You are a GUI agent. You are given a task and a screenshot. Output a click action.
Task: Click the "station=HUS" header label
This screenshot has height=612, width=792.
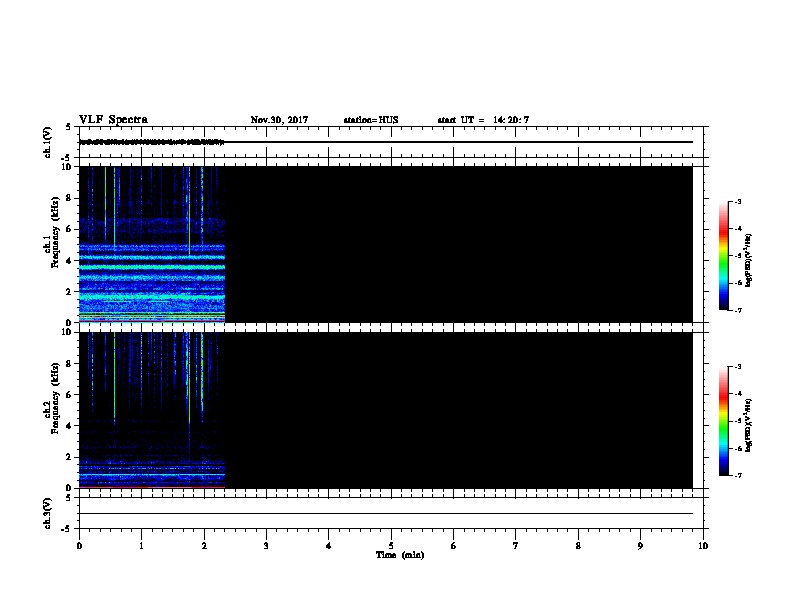[x=371, y=120]
